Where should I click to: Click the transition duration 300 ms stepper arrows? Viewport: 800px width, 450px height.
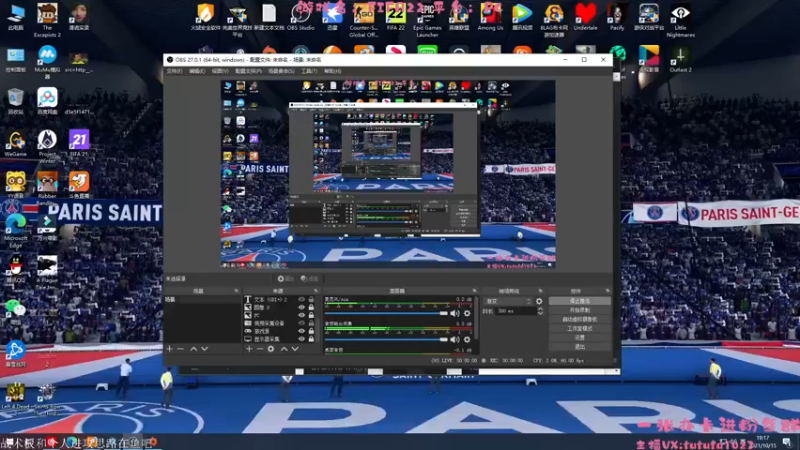click(540, 311)
